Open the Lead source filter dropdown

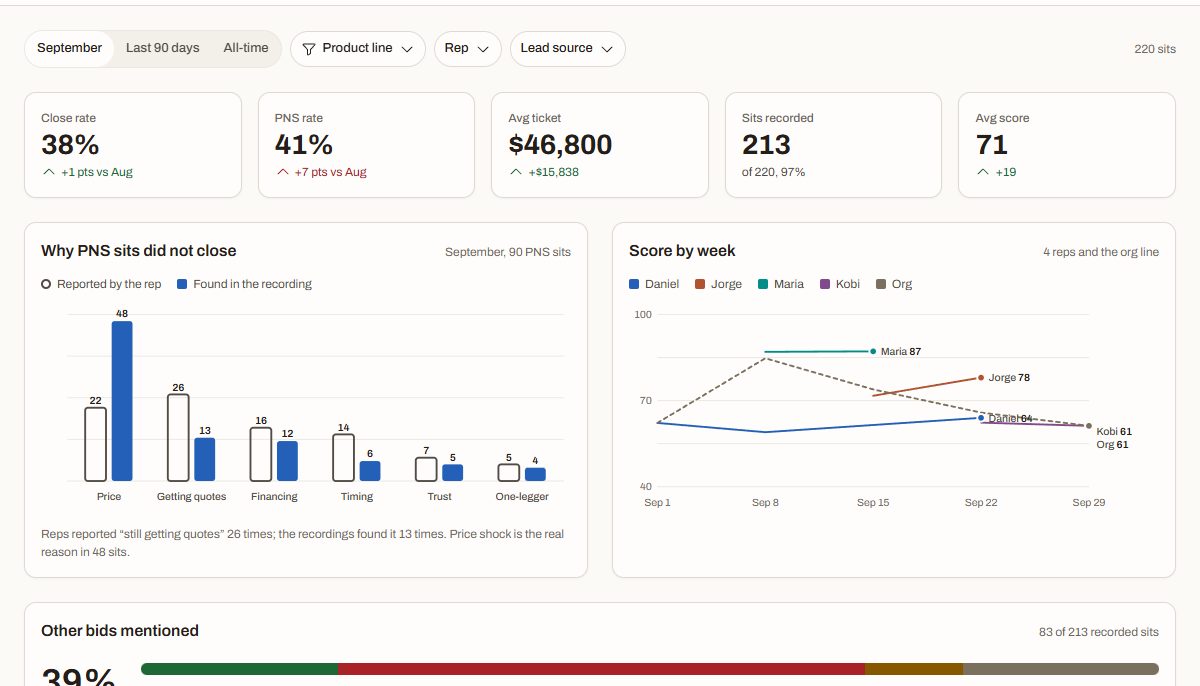click(567, 49)
